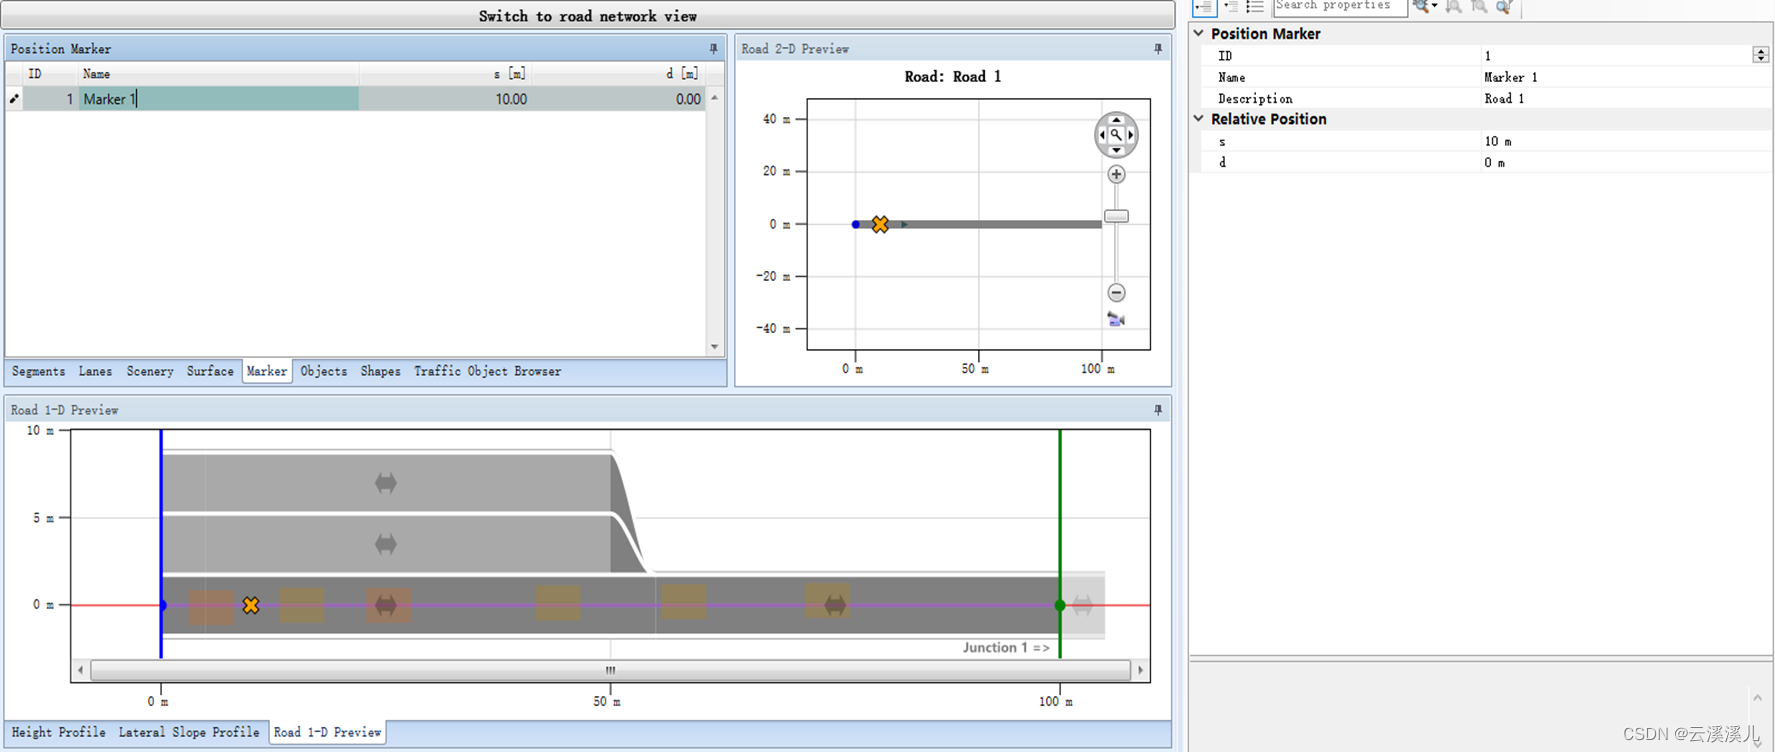Click the bulleted list view icon in properties toolbar
Screen dimensions: 1775x752
1255,7
